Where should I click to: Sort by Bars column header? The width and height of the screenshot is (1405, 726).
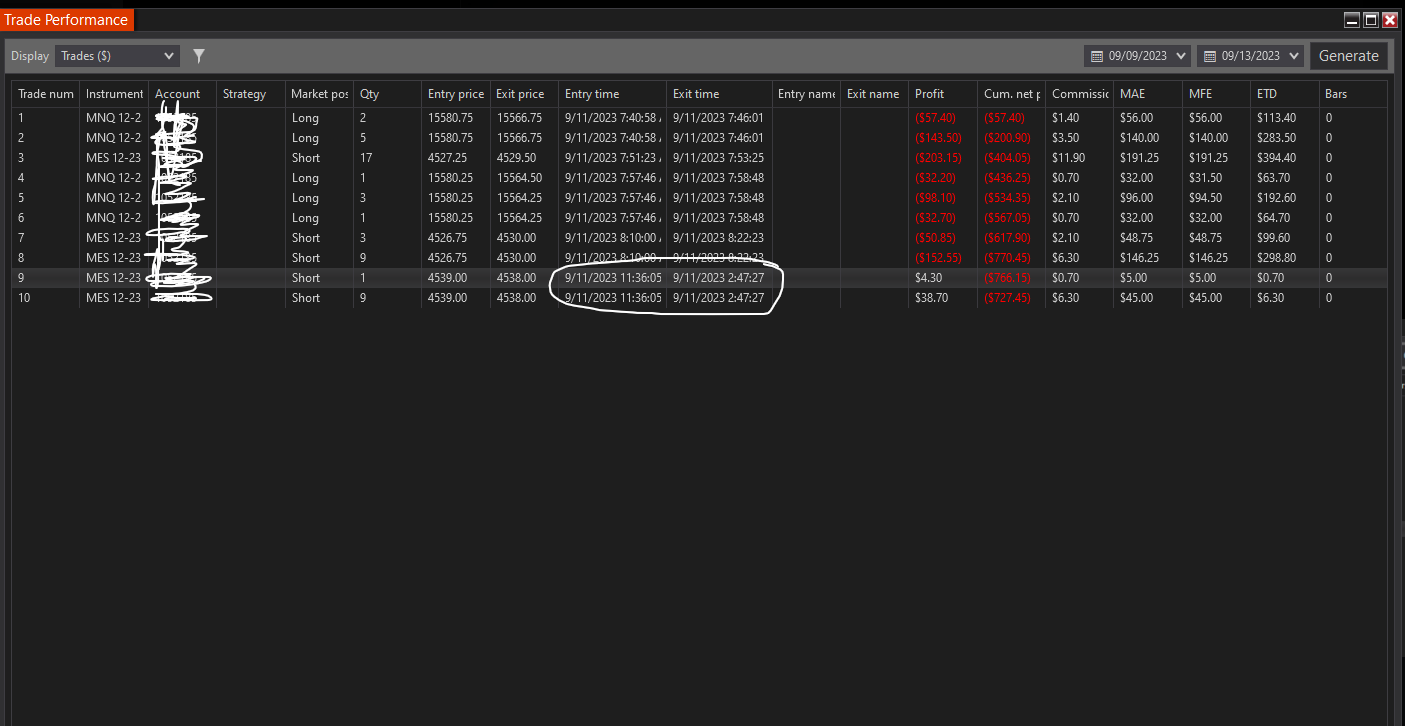click(x=1353, y=94)
